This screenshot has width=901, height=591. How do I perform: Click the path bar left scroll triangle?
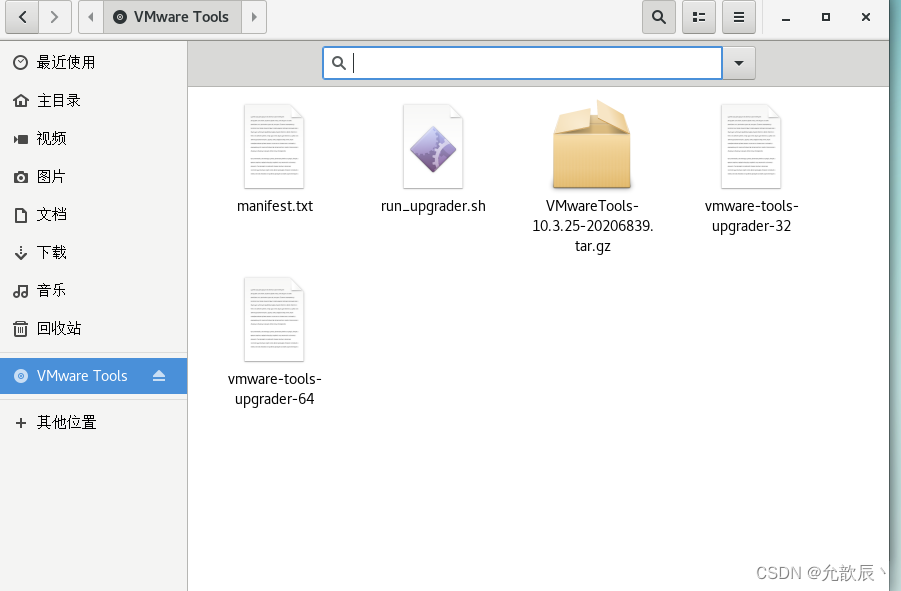click(91, 17)
